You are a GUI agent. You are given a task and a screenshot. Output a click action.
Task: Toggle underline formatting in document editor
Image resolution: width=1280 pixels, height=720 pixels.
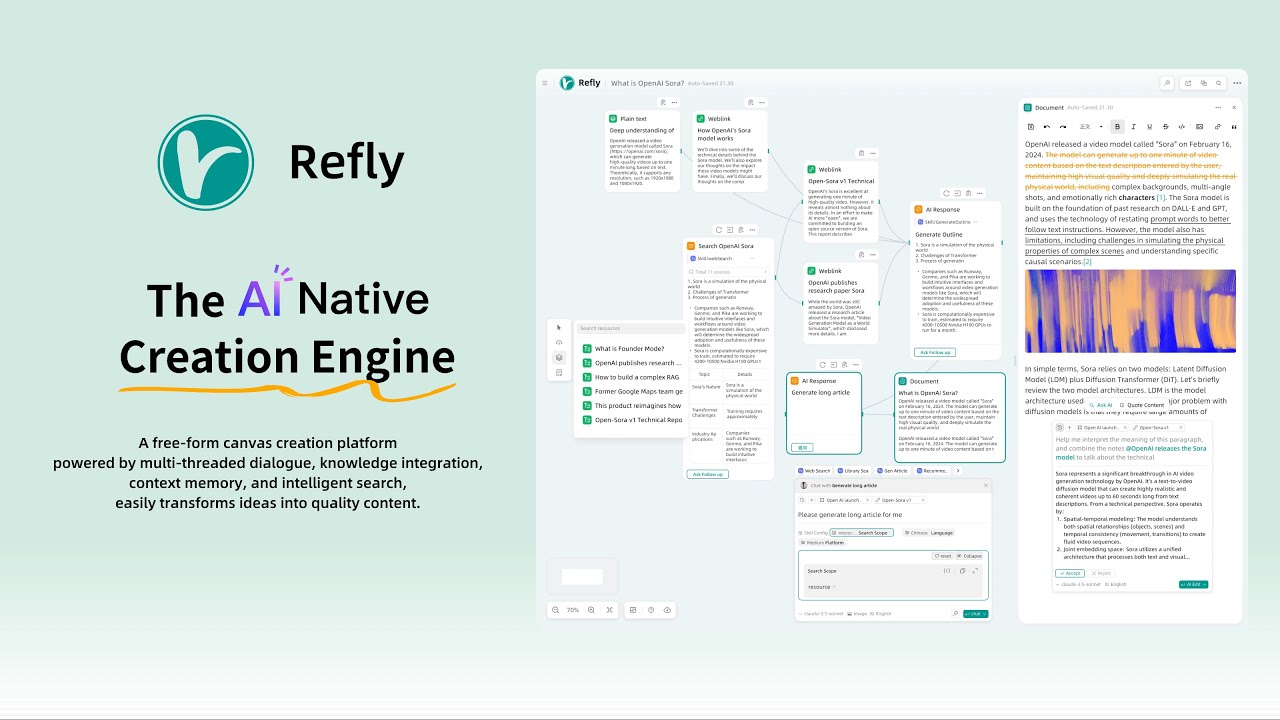(x=1149, y=127)
